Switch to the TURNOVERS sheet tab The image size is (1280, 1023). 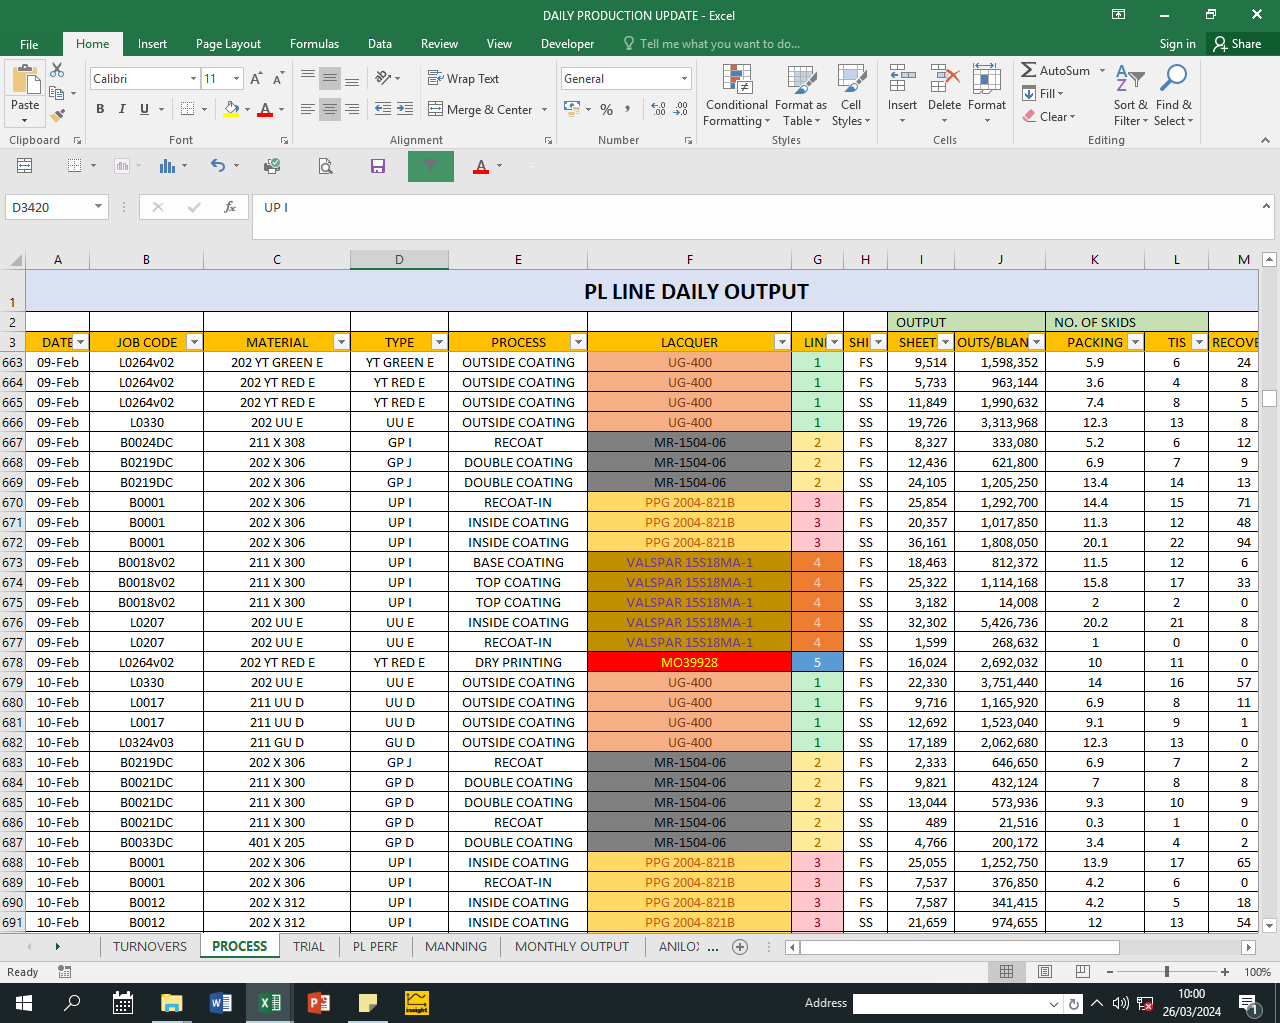click(150, 946)
